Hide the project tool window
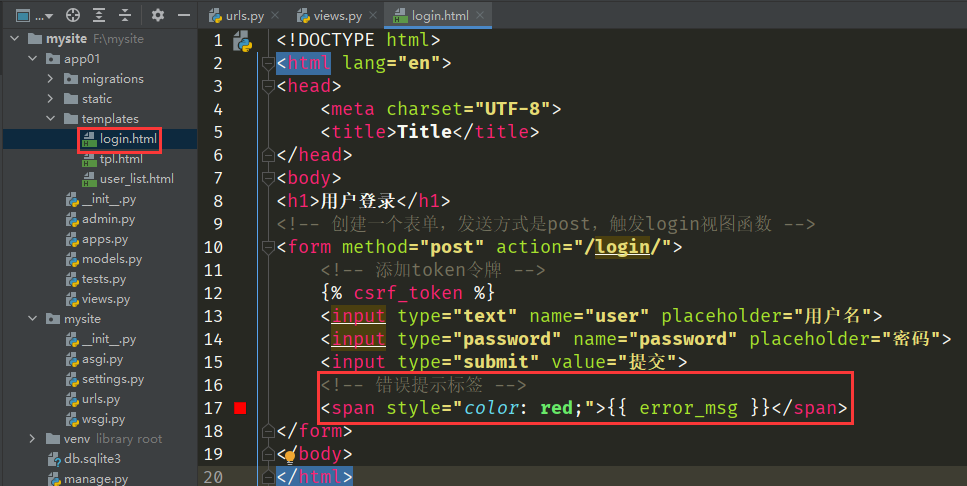This screenshot has height=486, width=967. pos(183,16)
